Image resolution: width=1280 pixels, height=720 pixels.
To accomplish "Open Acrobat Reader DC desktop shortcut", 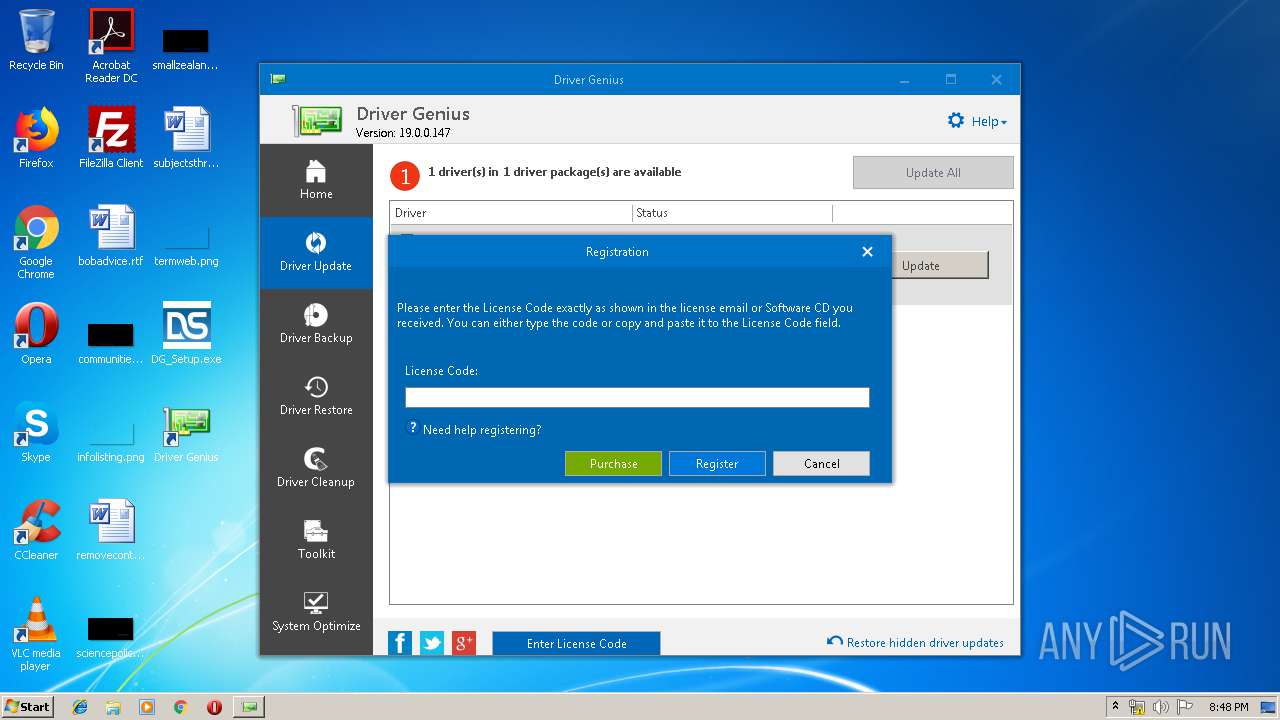I will coord(111,46).
